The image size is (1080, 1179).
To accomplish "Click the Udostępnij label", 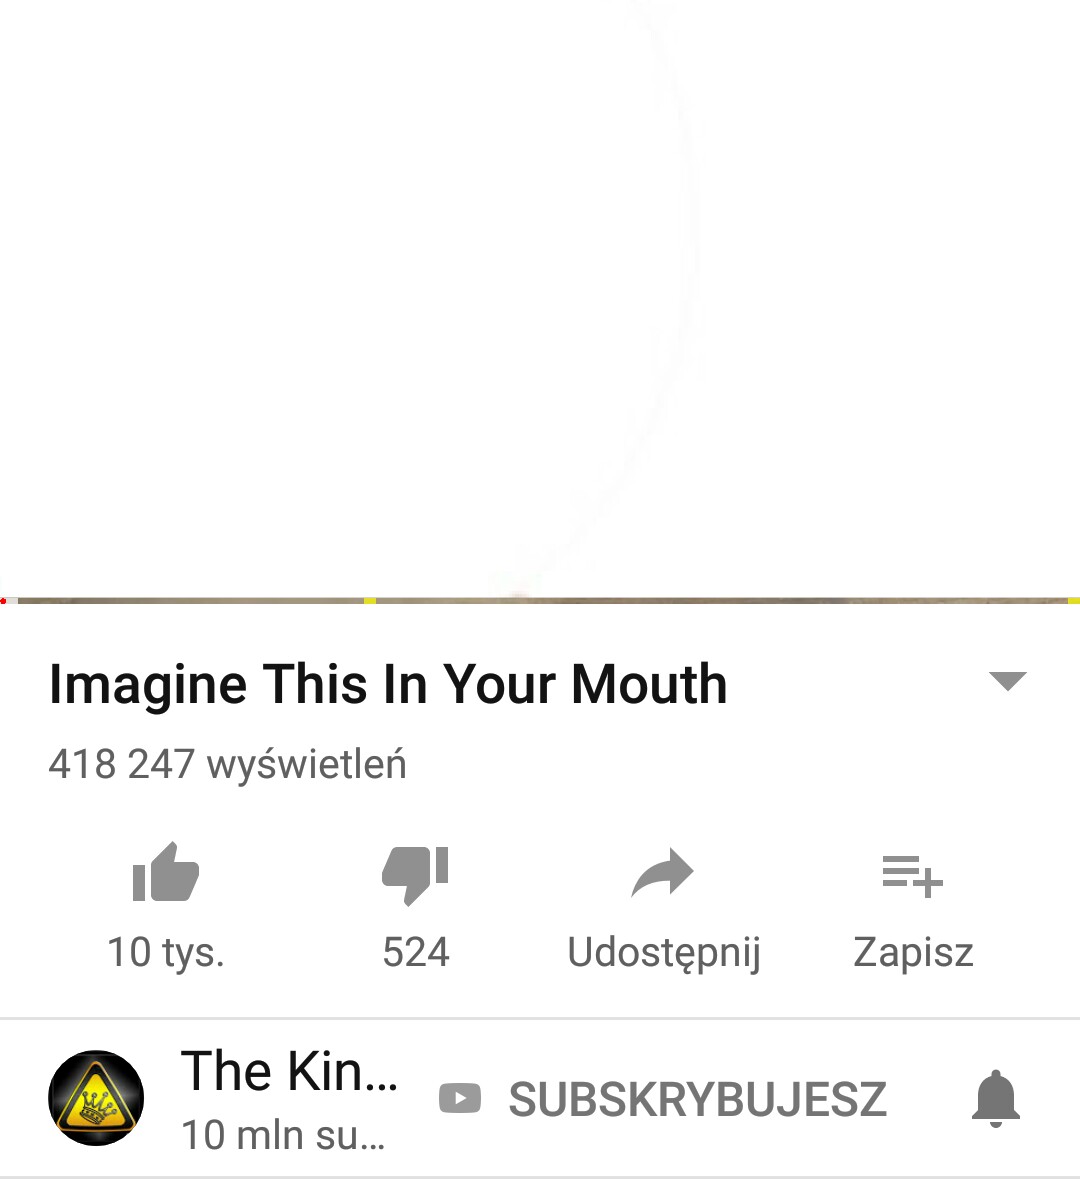I will [664, 953].
